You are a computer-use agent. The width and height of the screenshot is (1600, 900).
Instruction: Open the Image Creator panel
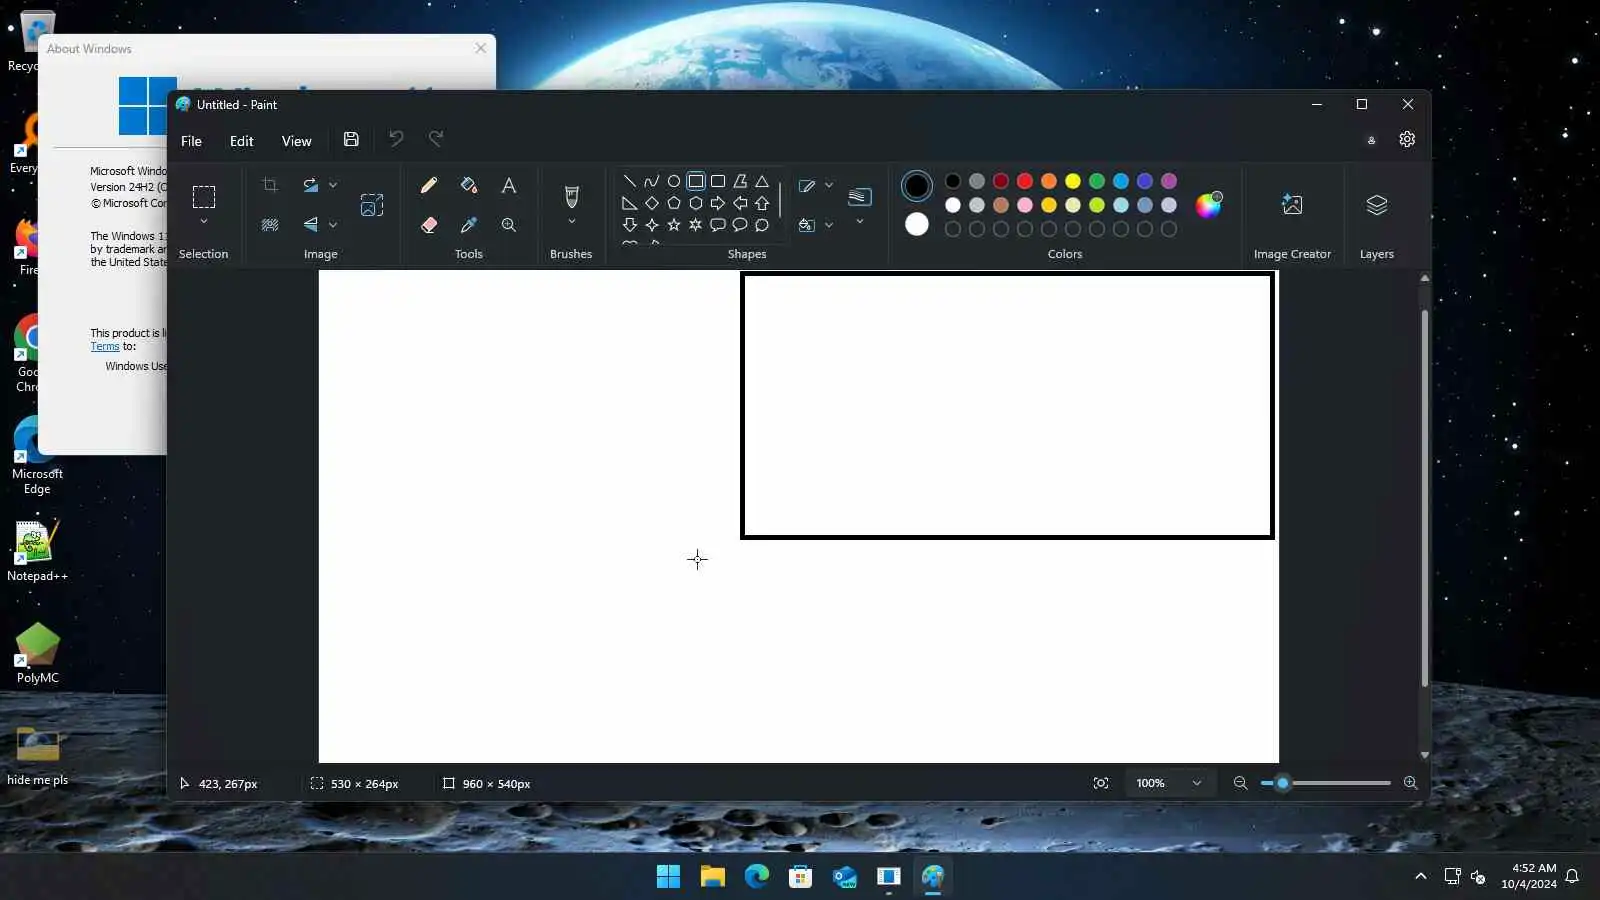(x=1292, y=205)
